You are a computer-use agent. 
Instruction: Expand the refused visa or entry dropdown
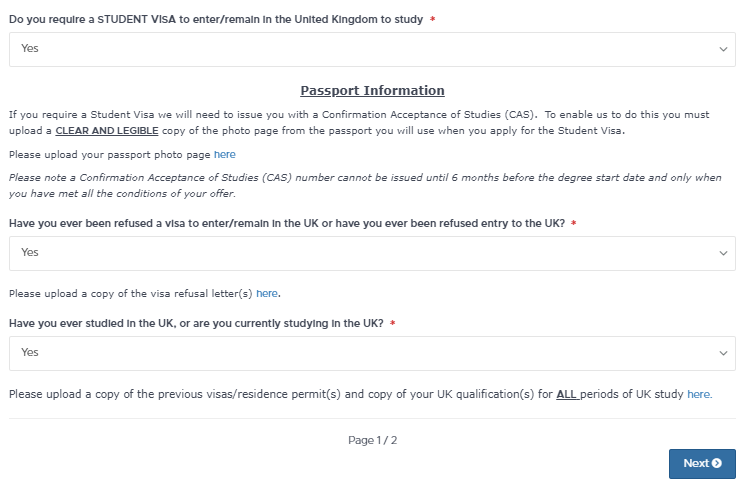pos(372,253)
